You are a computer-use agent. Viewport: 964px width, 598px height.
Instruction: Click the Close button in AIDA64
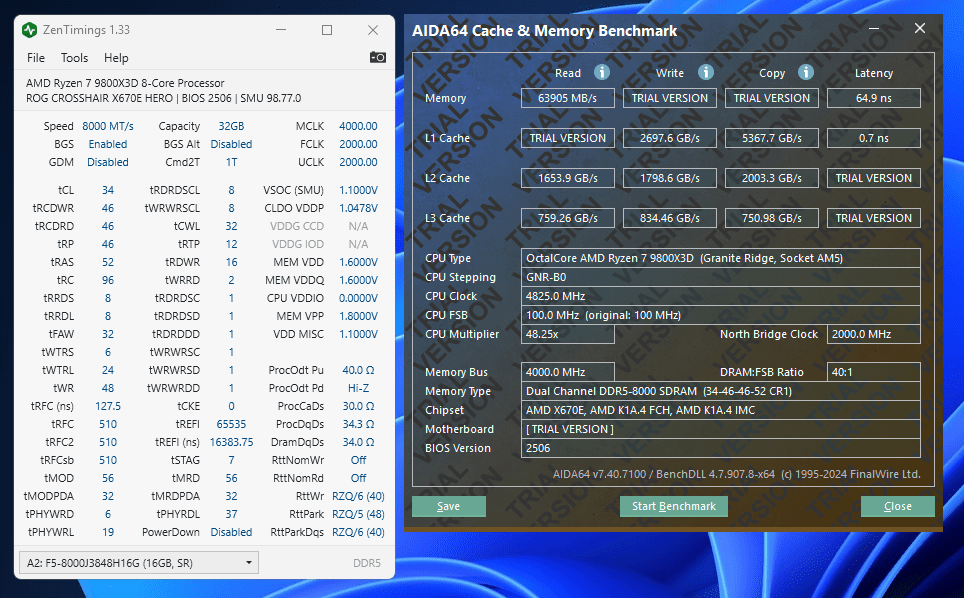(x=898, y=506)
